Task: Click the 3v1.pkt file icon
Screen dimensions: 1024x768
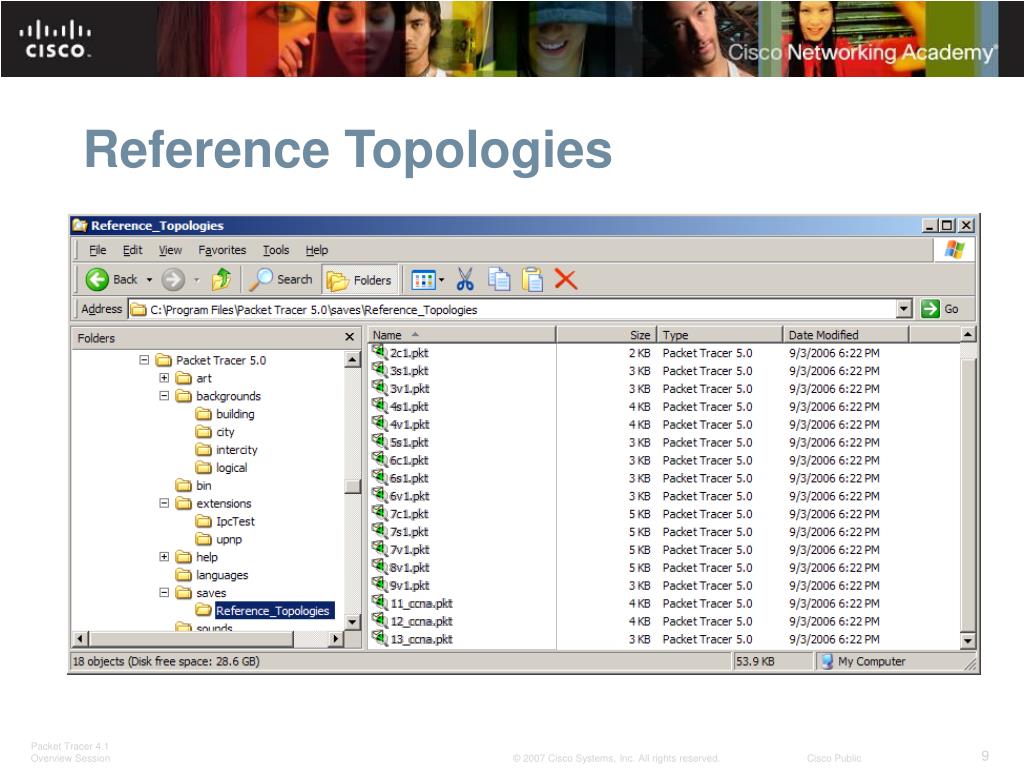Action: (379, 388)
